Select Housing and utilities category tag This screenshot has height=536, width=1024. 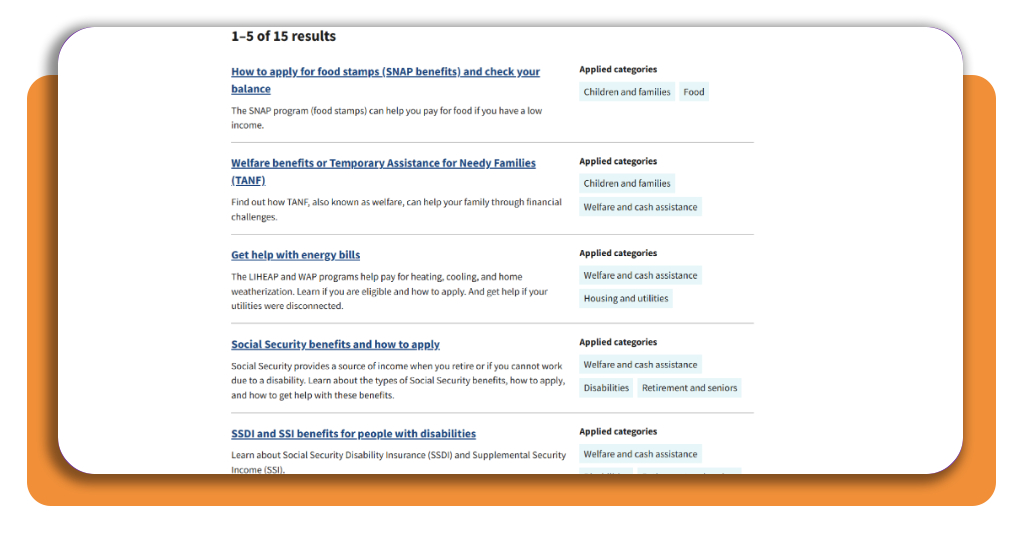pos(626,298)
